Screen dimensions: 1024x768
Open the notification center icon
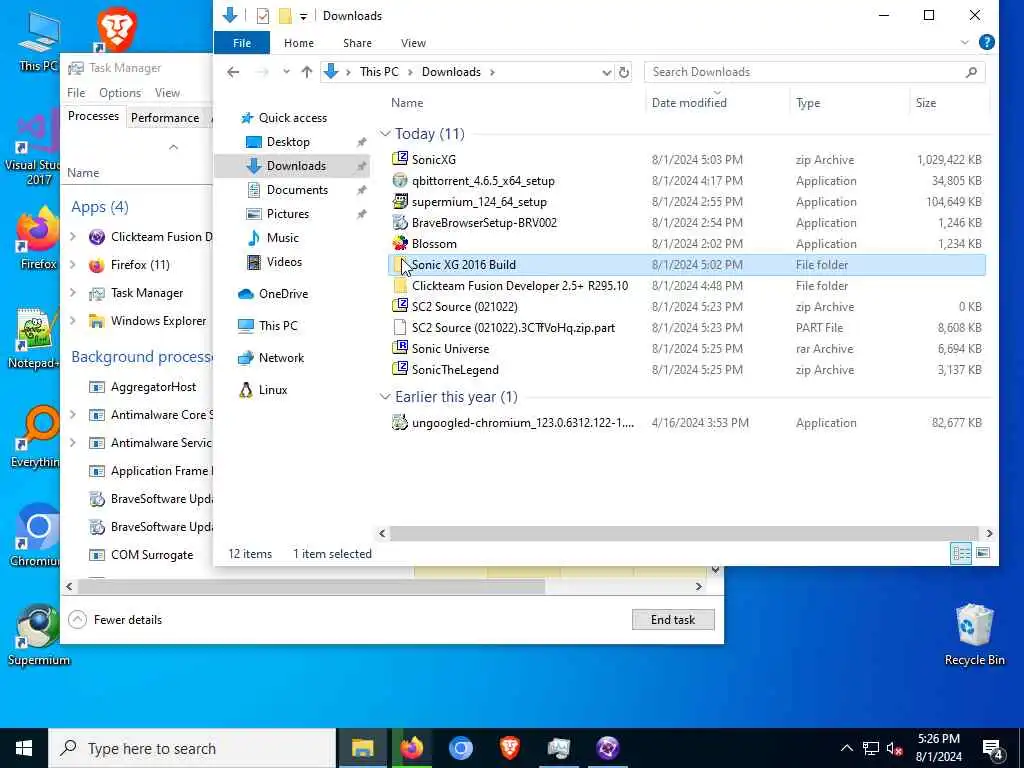[993, 748]
